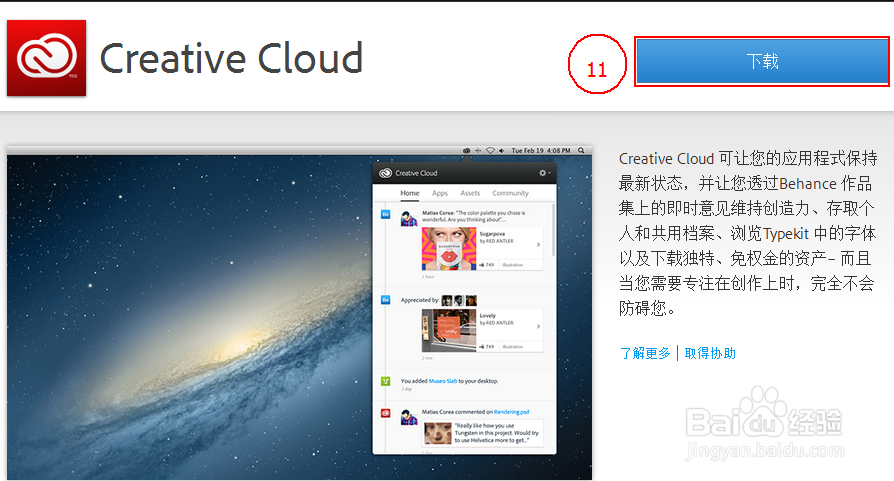This screenshot has width=894, height=481.
Task: Click Matias Corea's avatar on Rendering.psd comment
Action: [408, 417]
